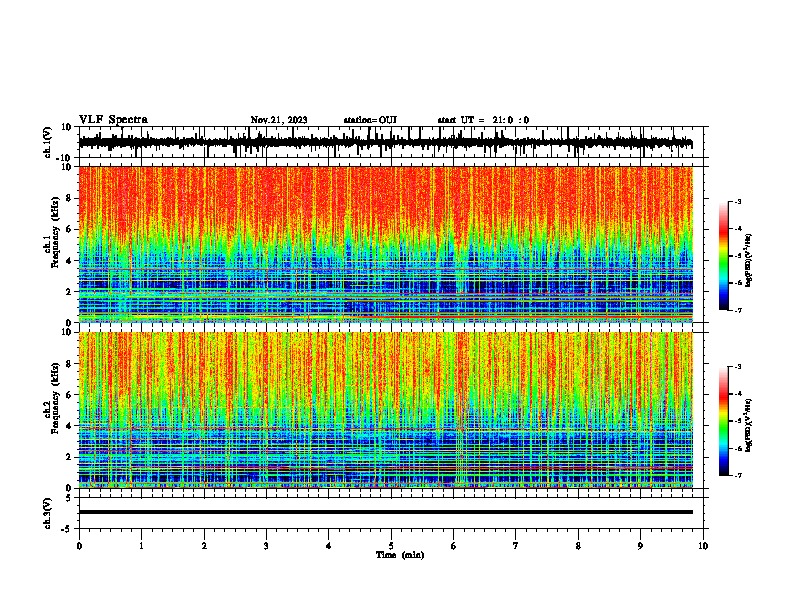Click the time axis tick label '8'
Image resolution: width=792 pixels, height=612 pixels.
click(x=578, y=546)
